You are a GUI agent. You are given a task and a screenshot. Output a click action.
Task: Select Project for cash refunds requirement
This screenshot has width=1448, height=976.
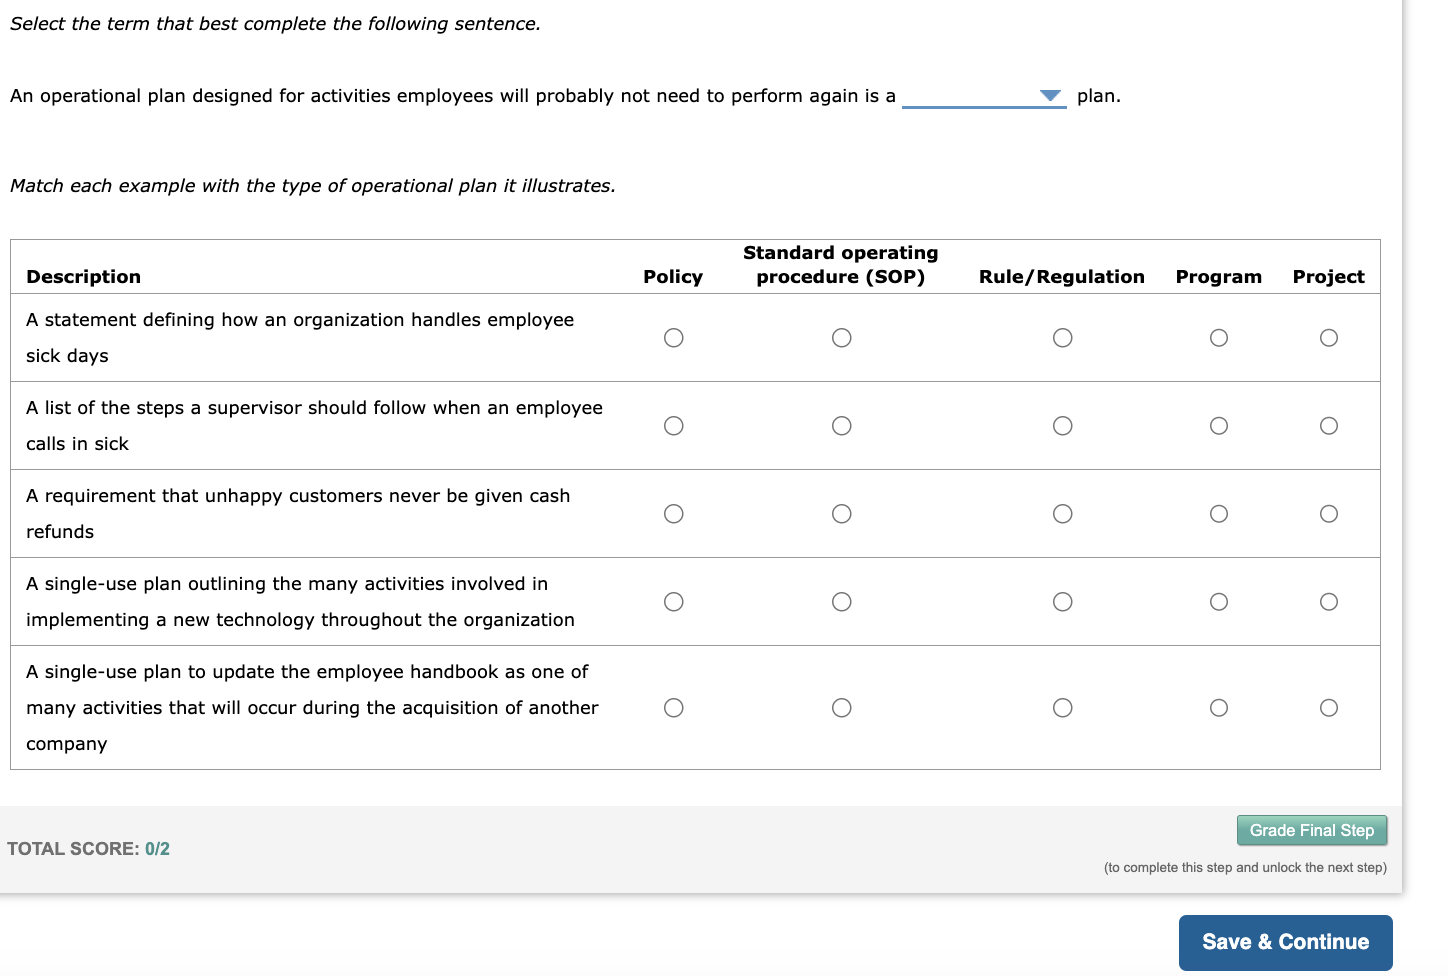tap(1329, 514)
